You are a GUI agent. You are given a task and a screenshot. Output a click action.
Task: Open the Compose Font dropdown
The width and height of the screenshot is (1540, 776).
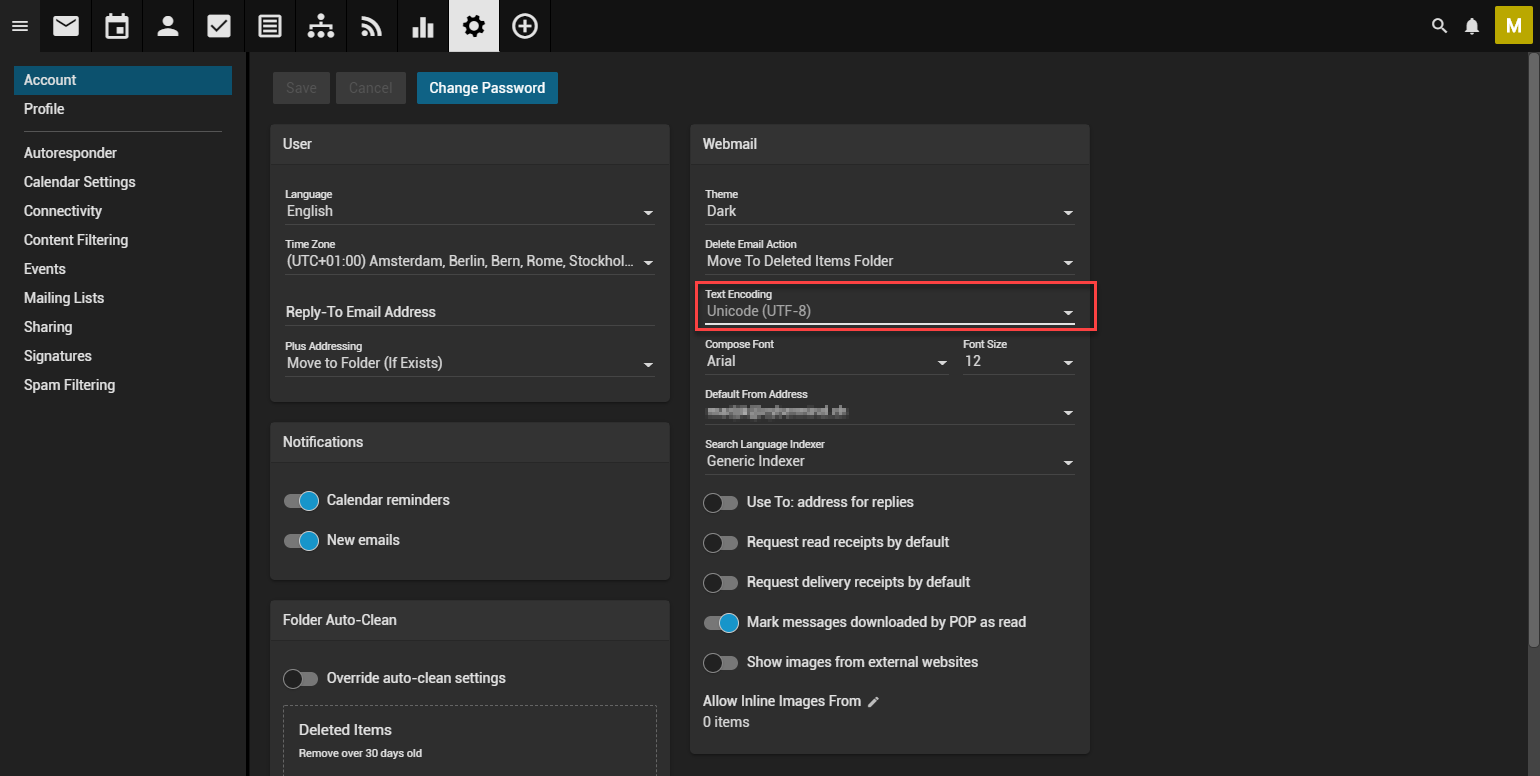[x=826, y=361]
